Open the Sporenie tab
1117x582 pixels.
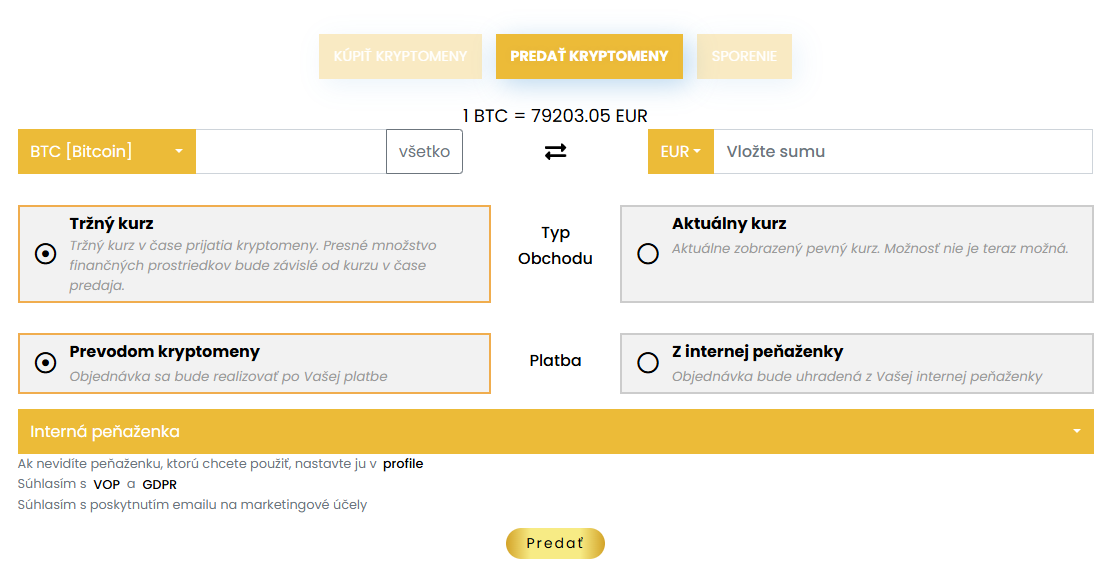tap(744, 56)
